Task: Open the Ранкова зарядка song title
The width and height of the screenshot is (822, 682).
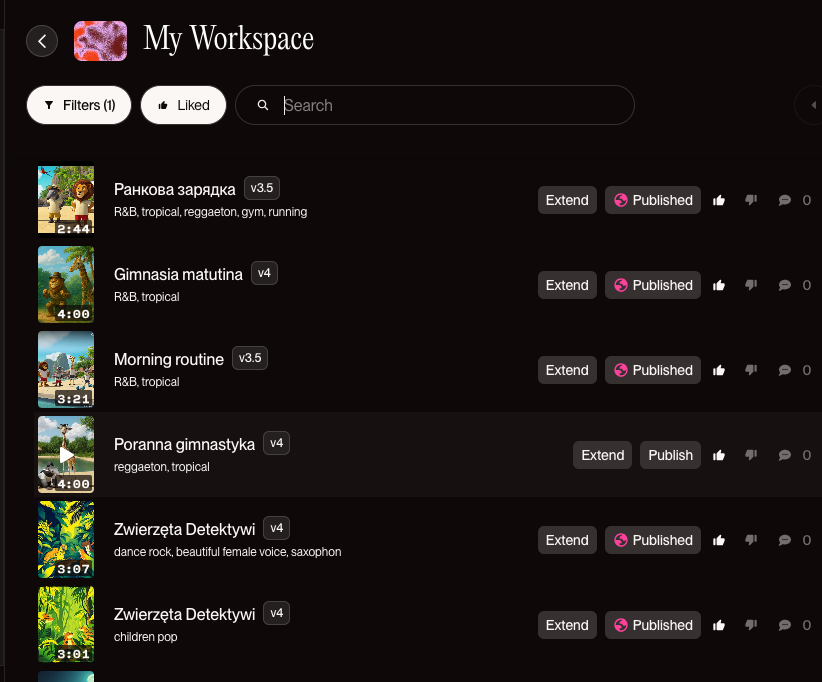Action: click(175, 189)
